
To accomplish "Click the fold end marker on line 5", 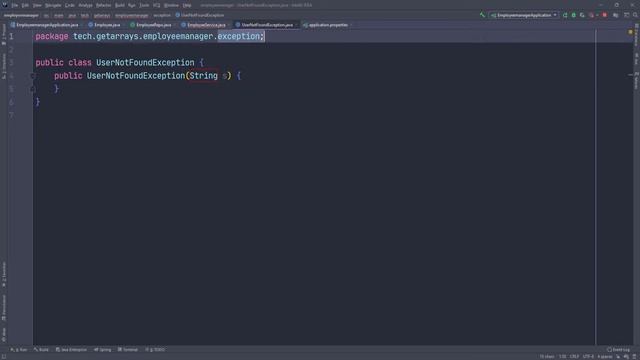I will (33, 89).
